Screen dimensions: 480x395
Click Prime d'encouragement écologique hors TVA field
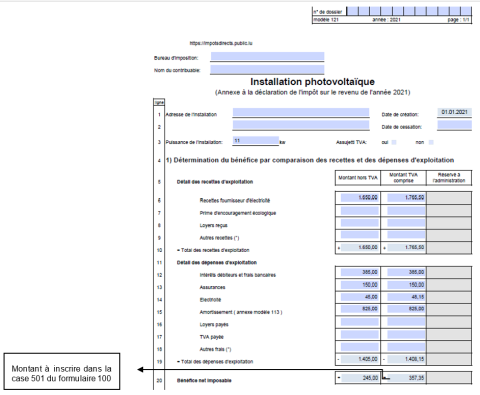click(x=360, y=210)
